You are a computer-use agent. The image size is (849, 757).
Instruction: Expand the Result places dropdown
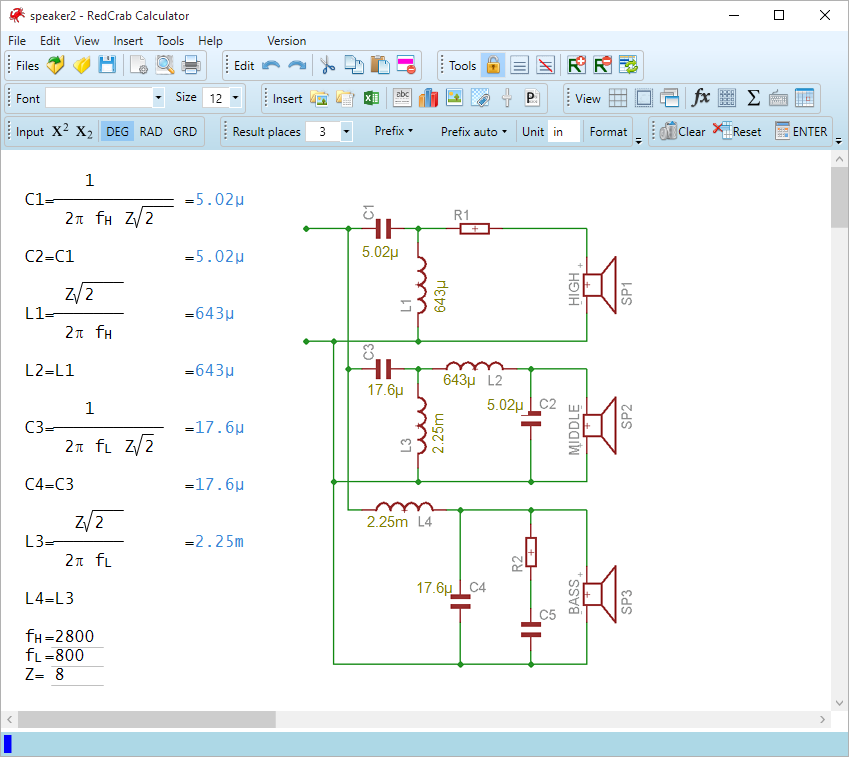(x=346, y=131)
